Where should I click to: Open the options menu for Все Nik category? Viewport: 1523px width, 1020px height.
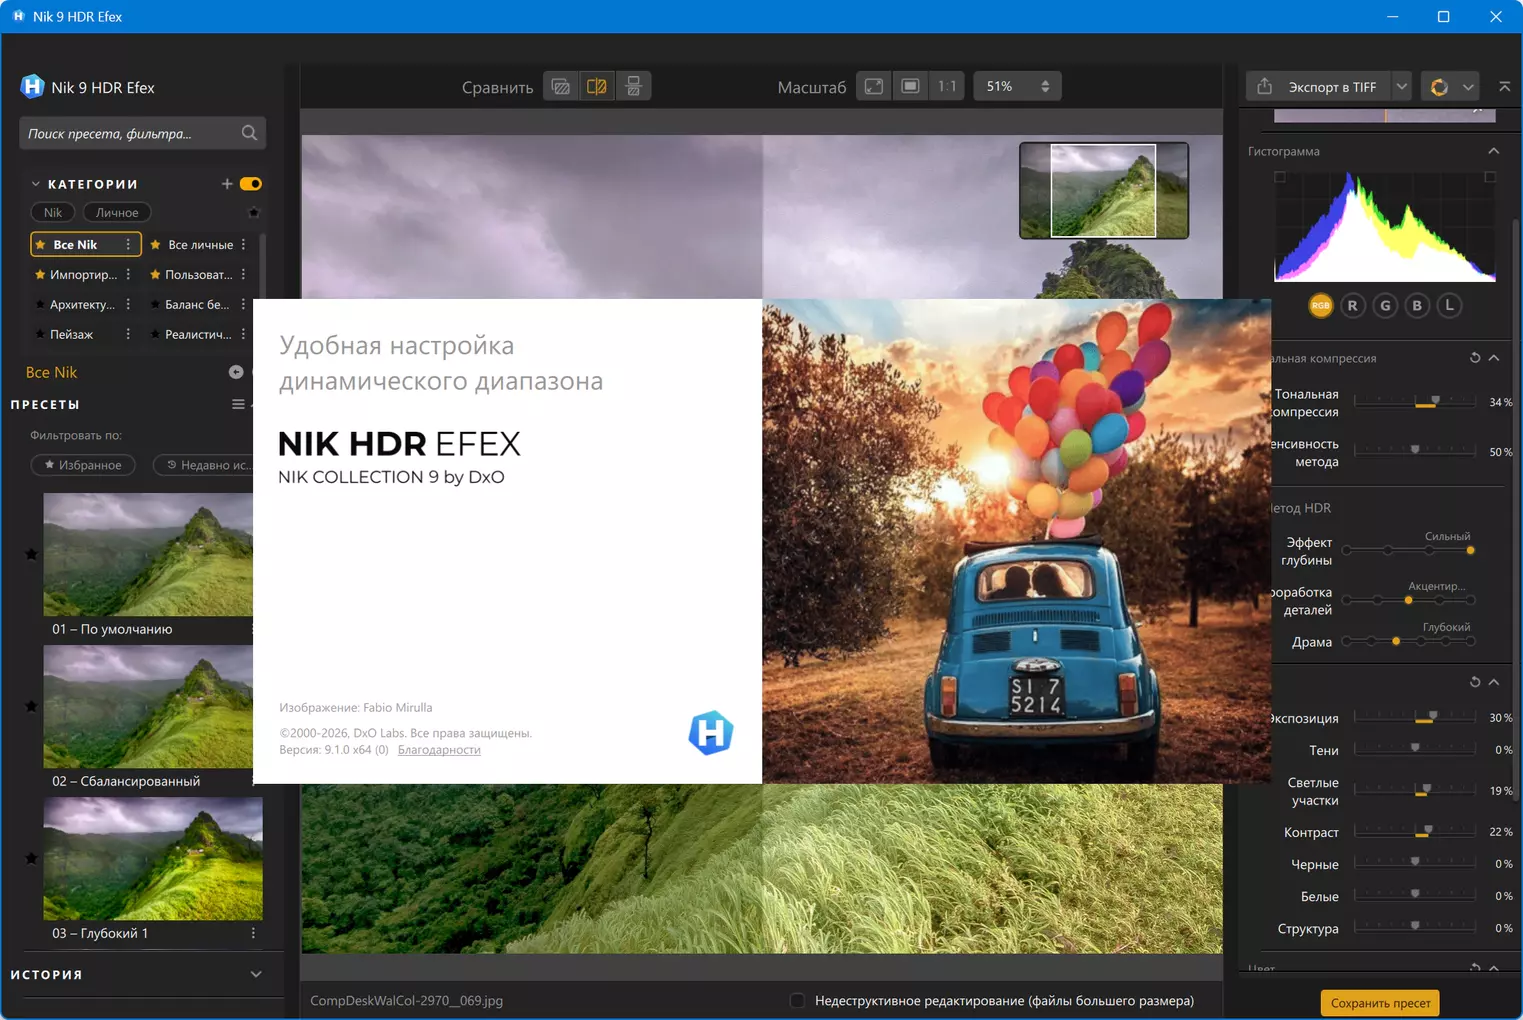(128, 244)
